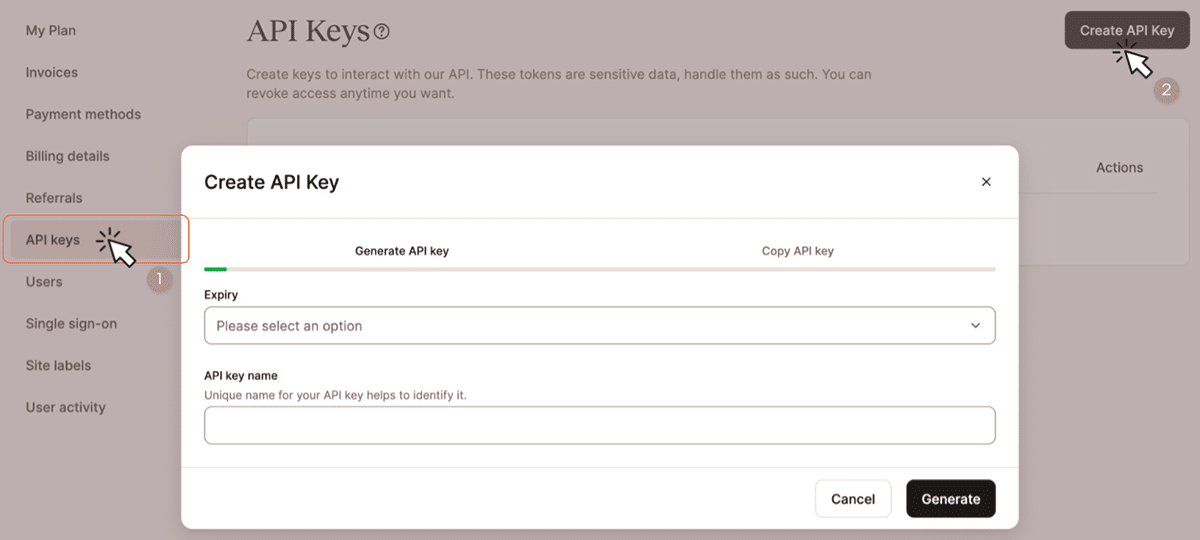Navigate to Single sign-on settings
Viewport: 1200px width, 540px height.
click(x=71, y=324)
